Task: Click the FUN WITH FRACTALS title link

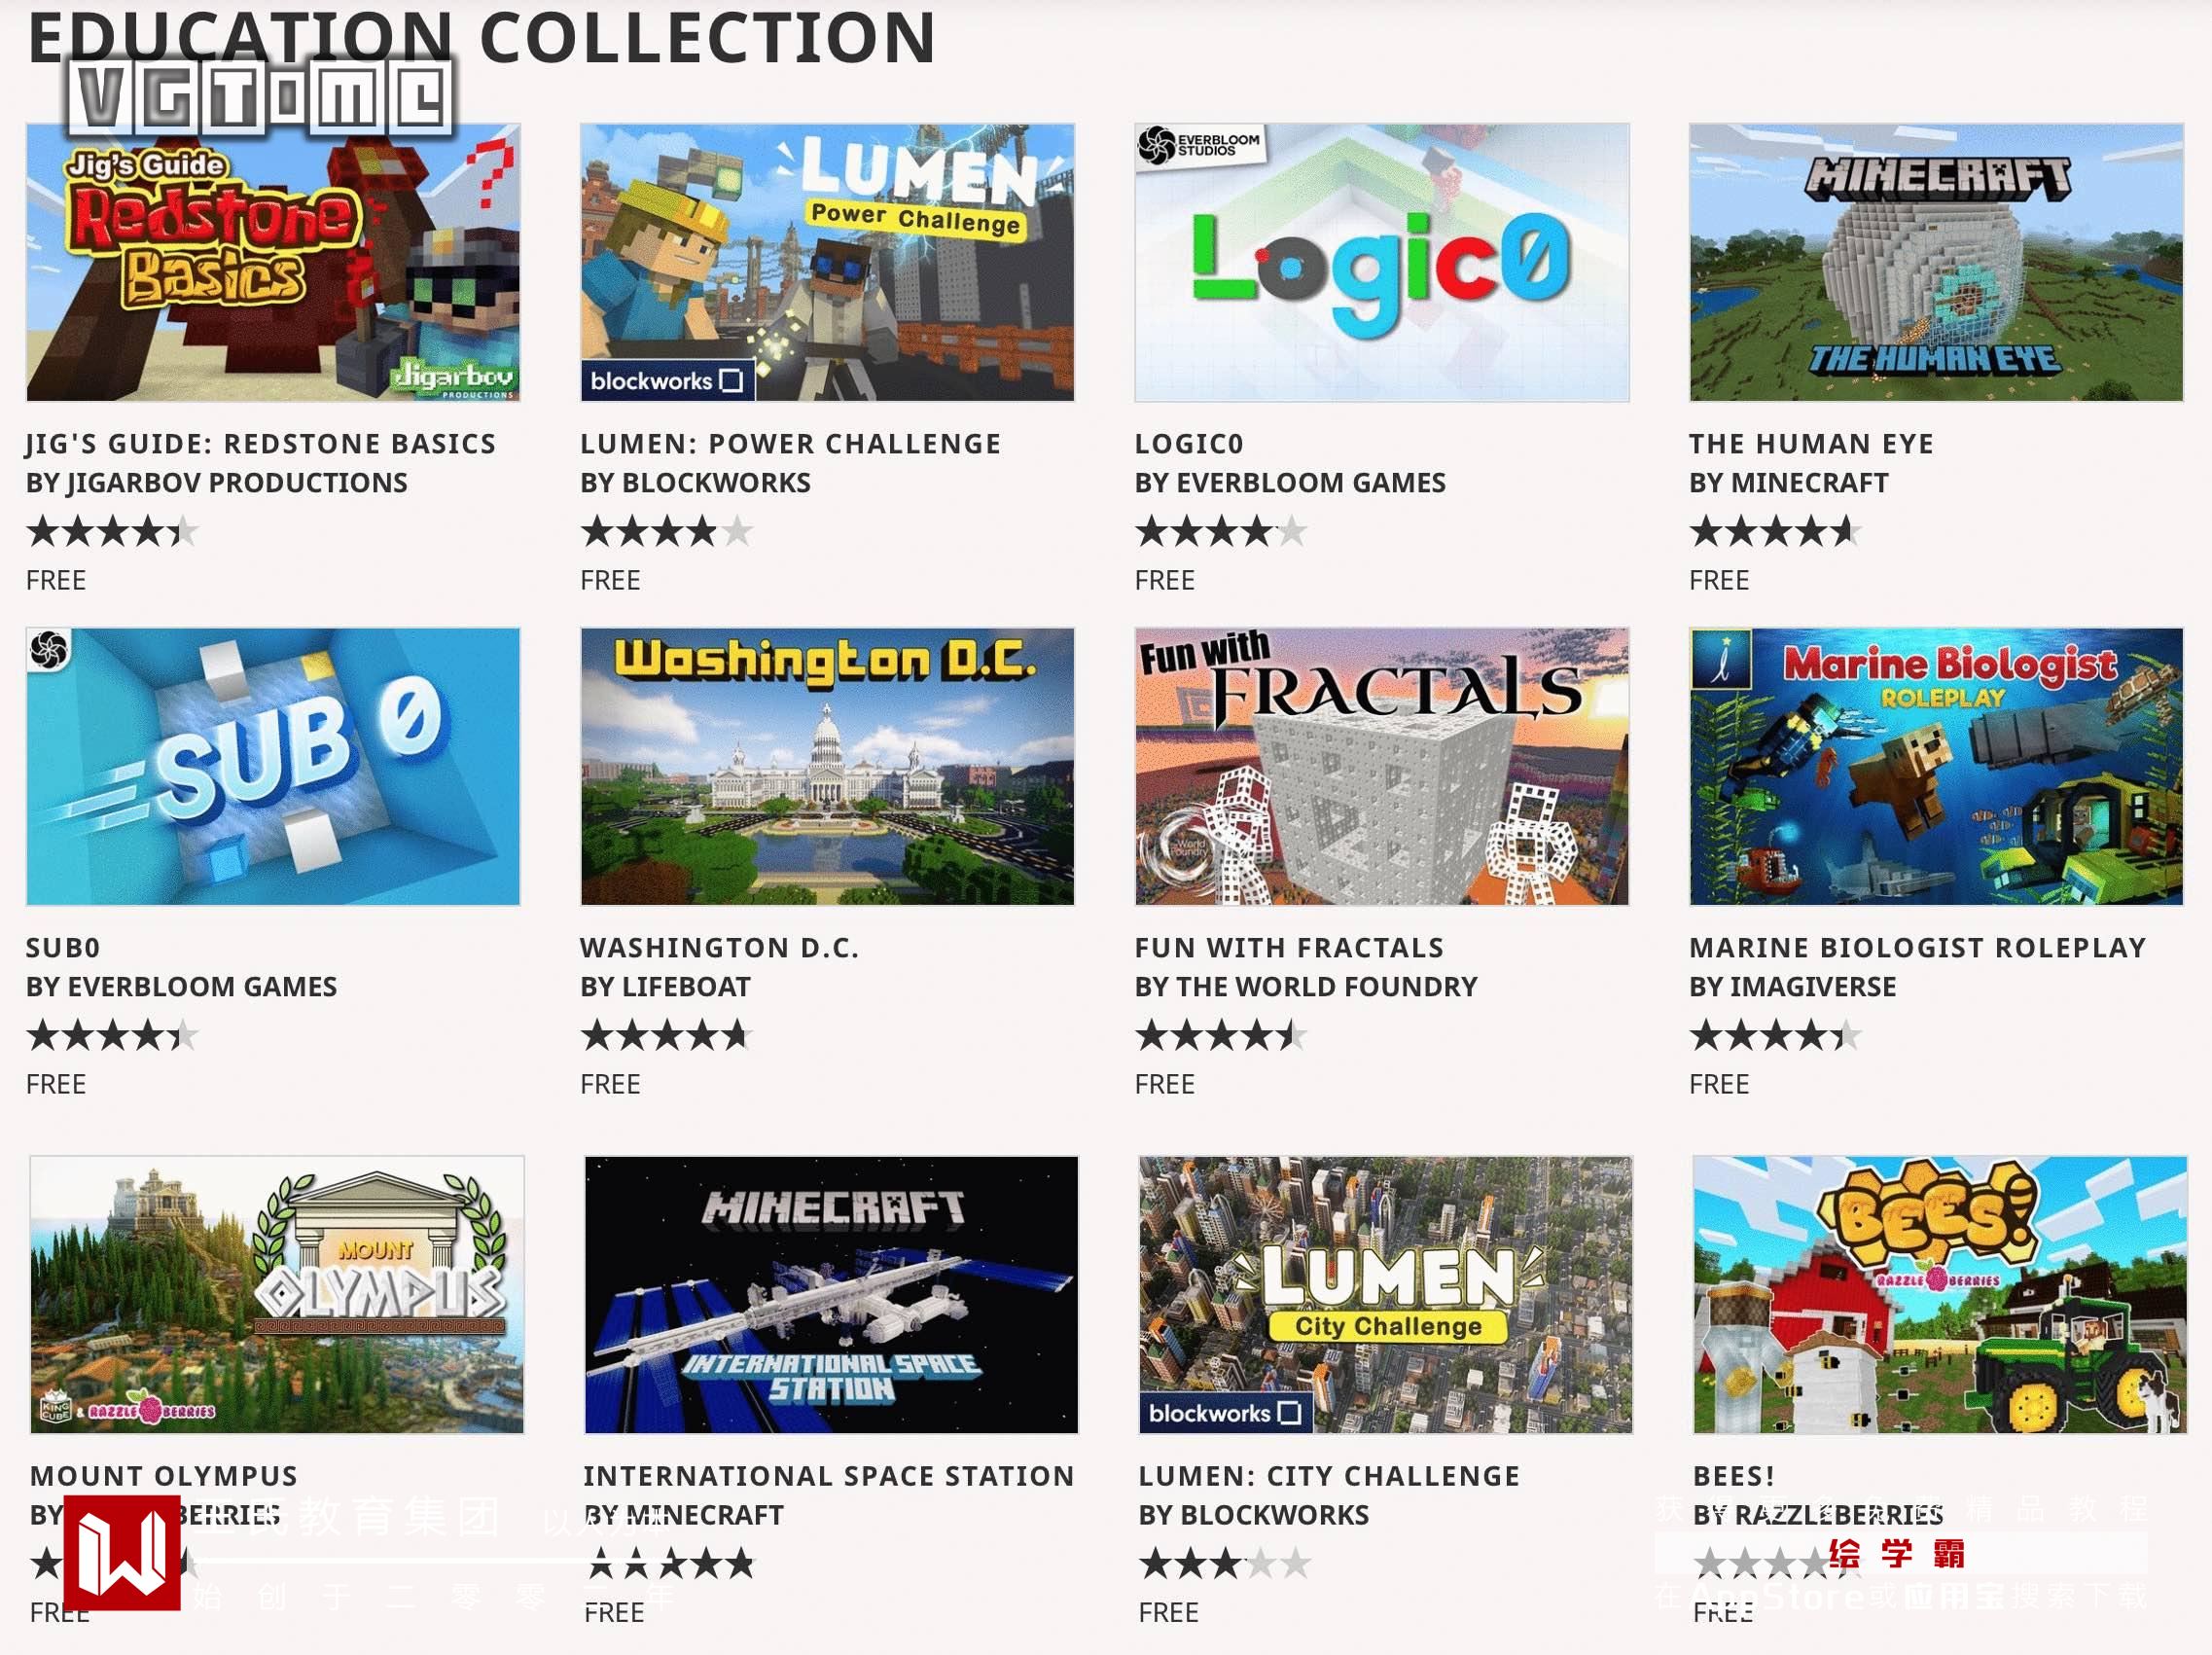Action: [1290, 948]
